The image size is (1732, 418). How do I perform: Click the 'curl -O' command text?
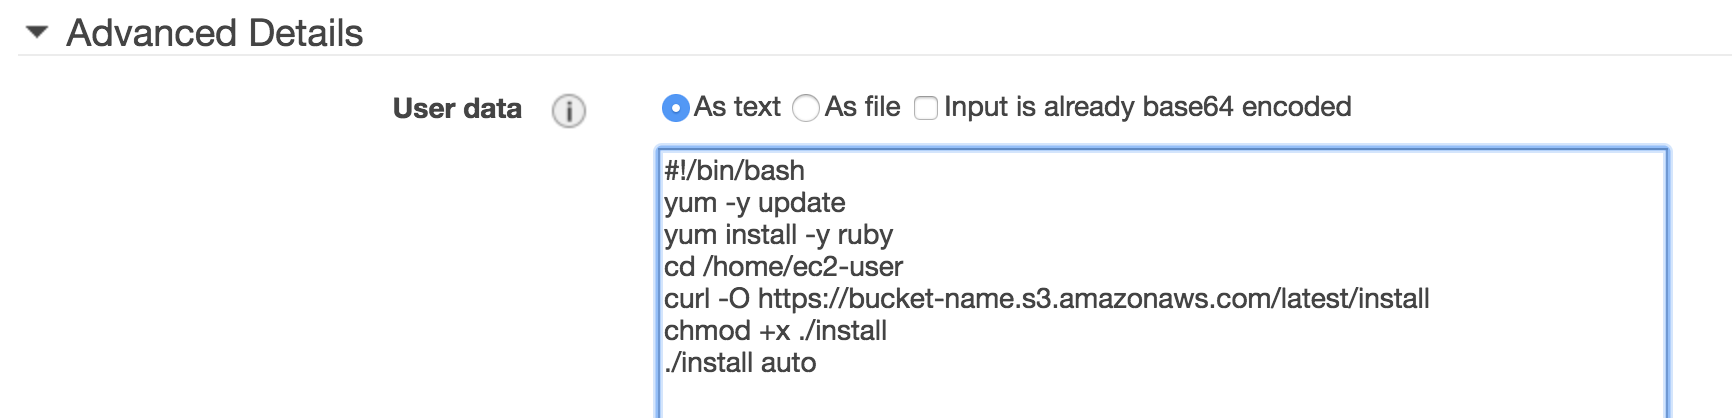(706, 299)
